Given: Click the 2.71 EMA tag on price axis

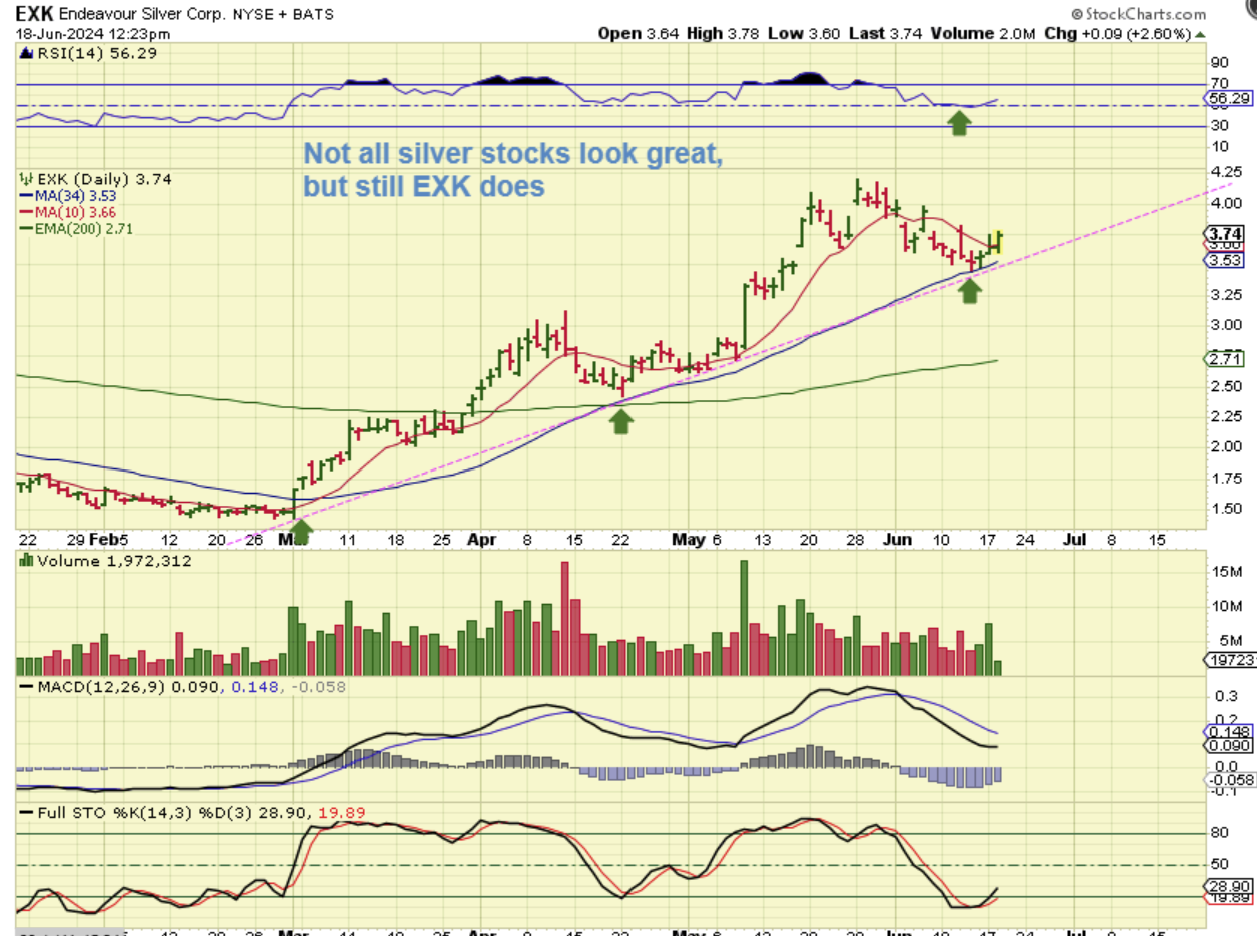Looking at the screenshot, I should pyautogui.click(x=1224, y=359).
